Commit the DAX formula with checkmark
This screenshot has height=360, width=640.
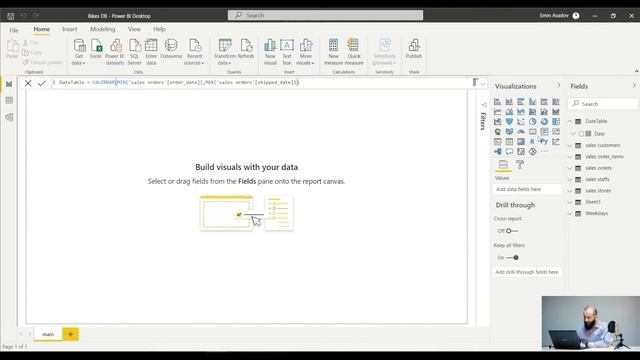pyautogui.click(x=42, y=83)
